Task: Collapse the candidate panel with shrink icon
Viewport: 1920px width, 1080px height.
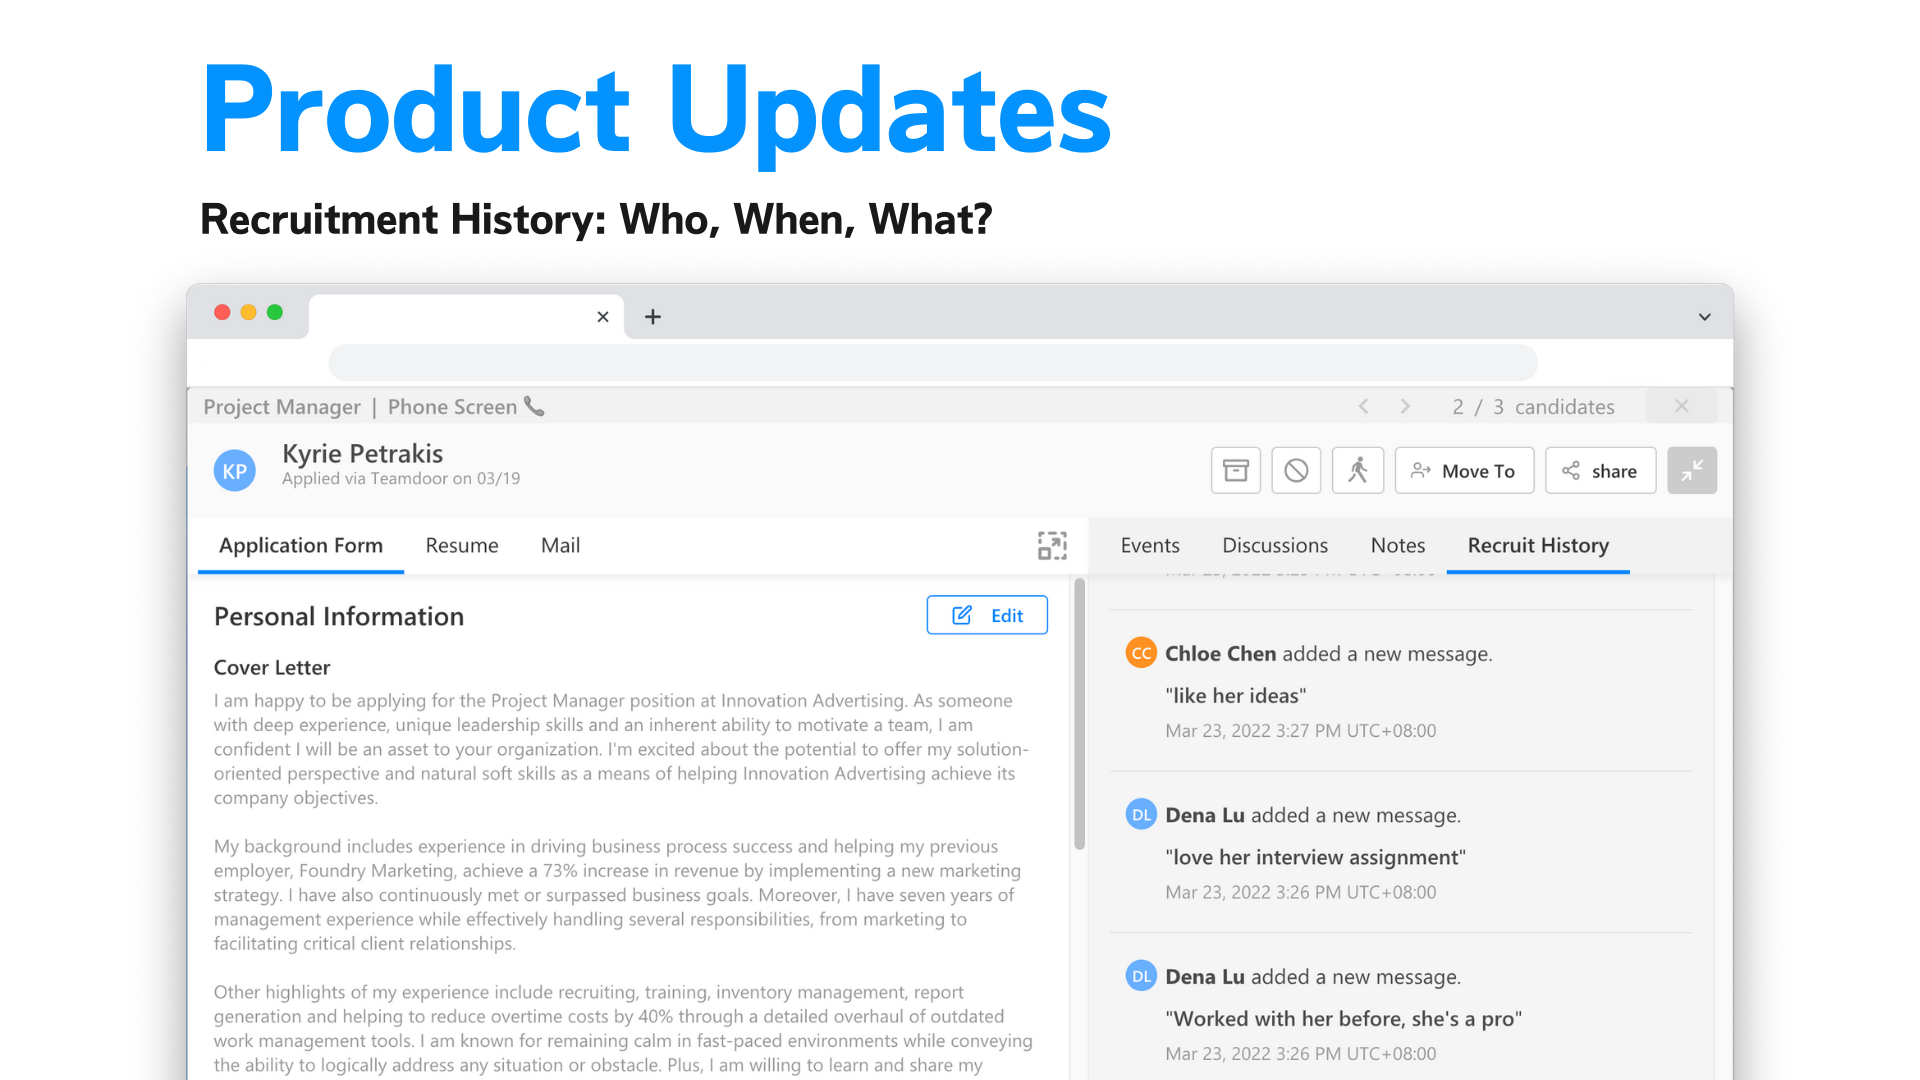Action: (1692, 470)
